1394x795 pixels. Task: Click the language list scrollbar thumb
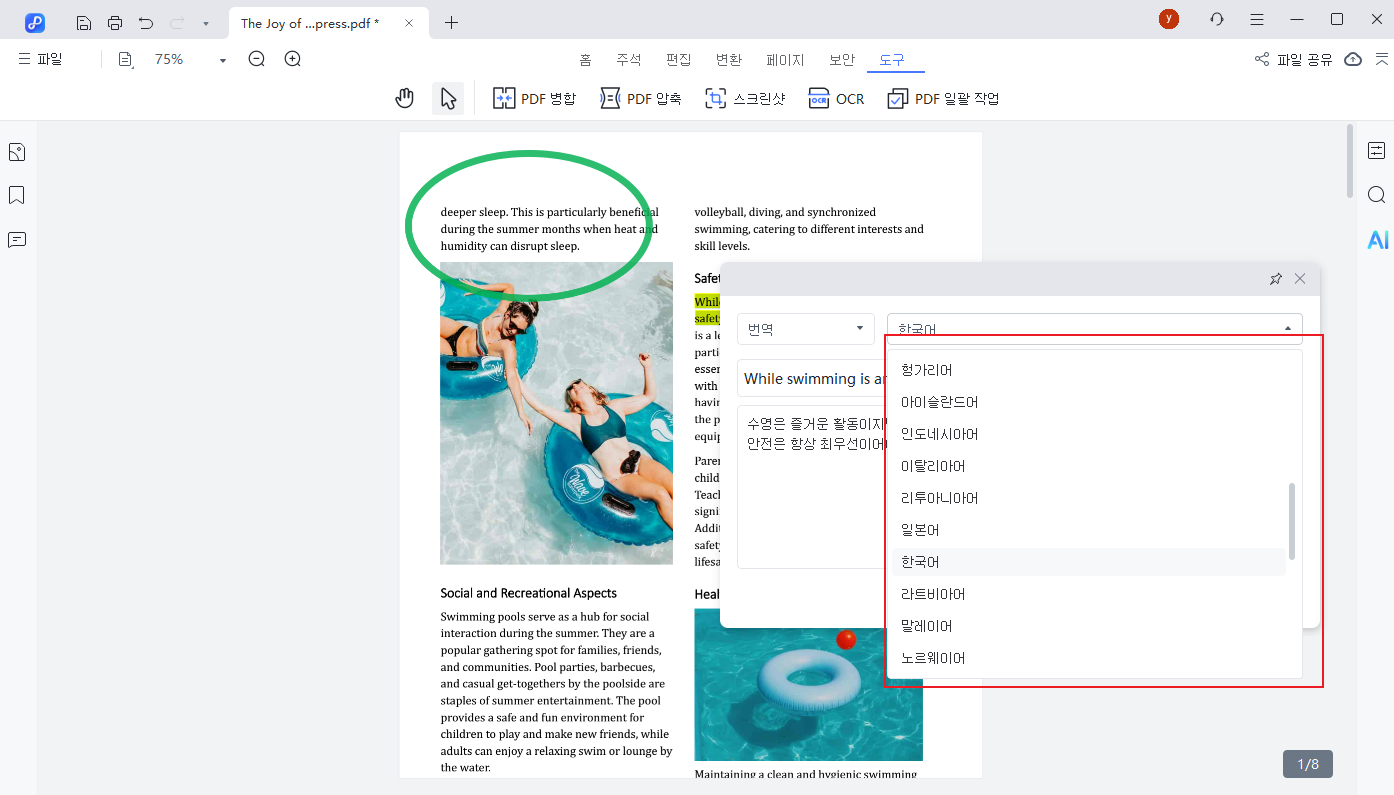point(1292,520)
